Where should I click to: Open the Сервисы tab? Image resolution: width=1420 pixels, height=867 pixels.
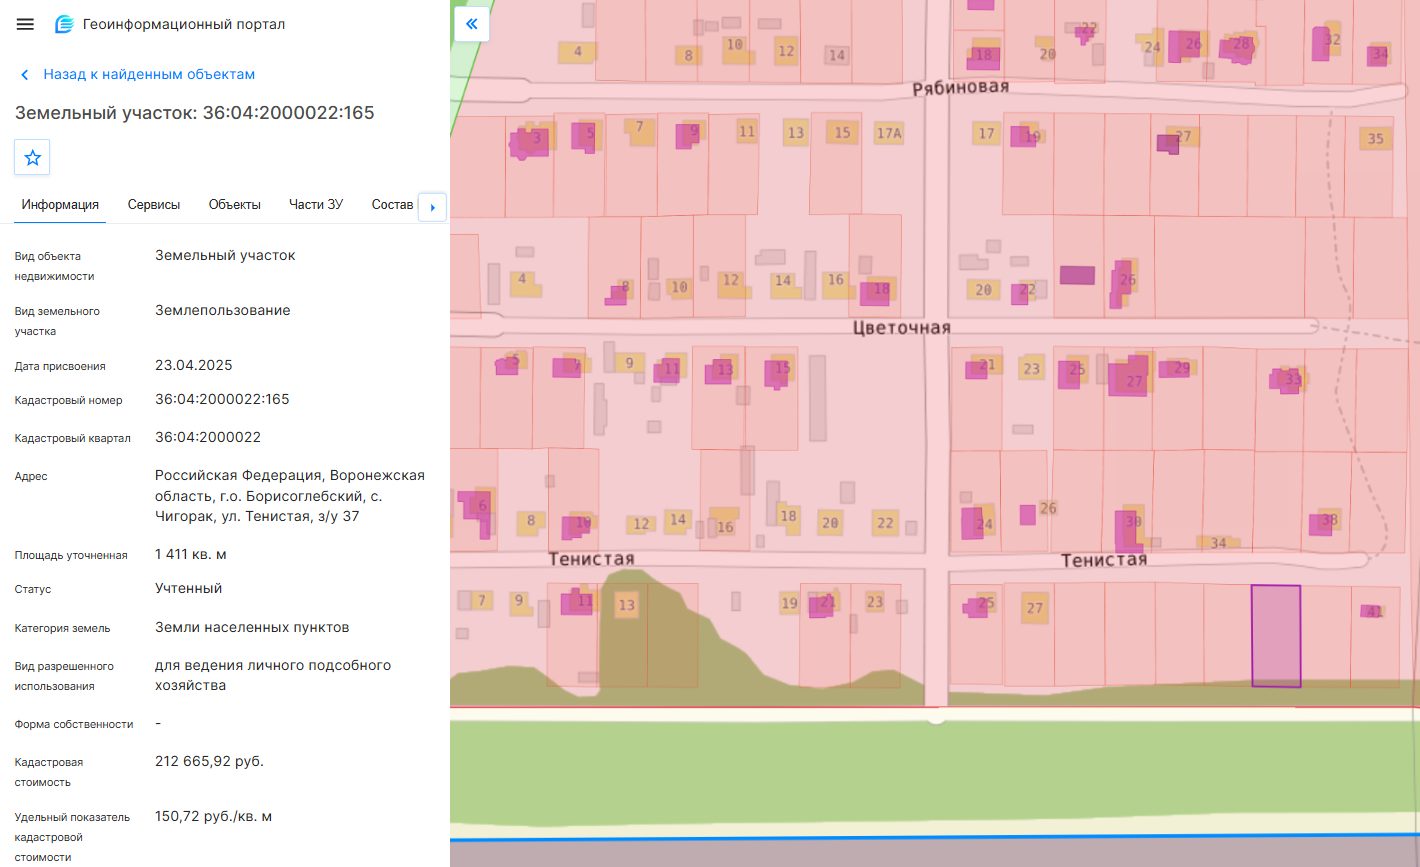pyautogui.click(x=154, y=204)
